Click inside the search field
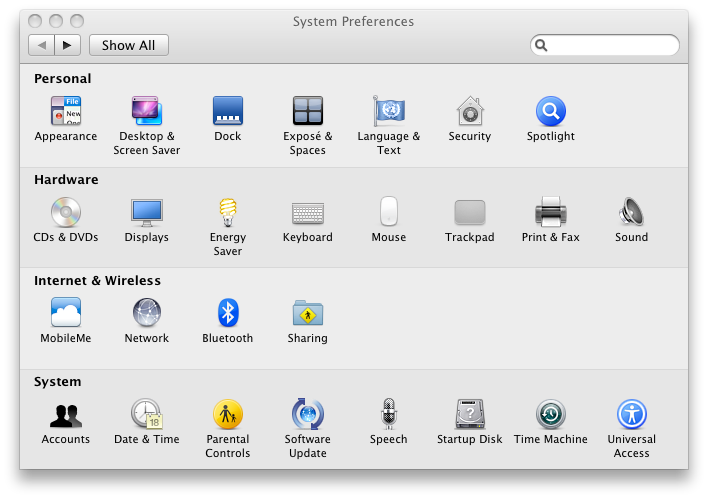 (x=612, y=45)
